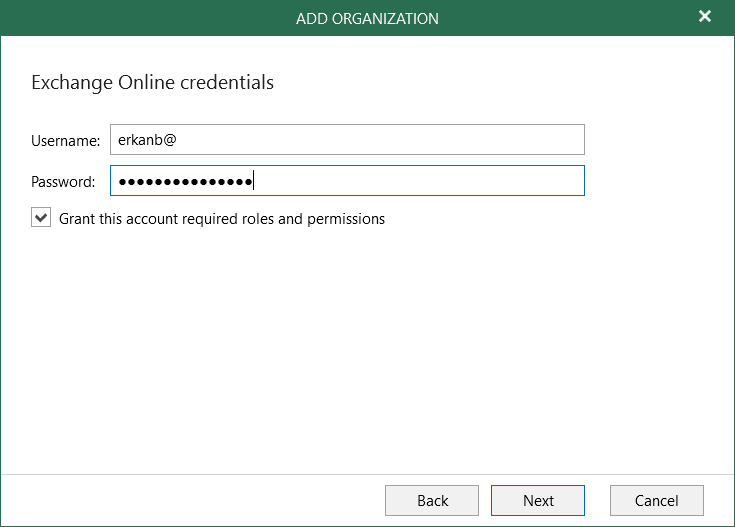This screenshot has height=527, width=735.
Task: Focus the Password input field
Action: pos(346,181)
